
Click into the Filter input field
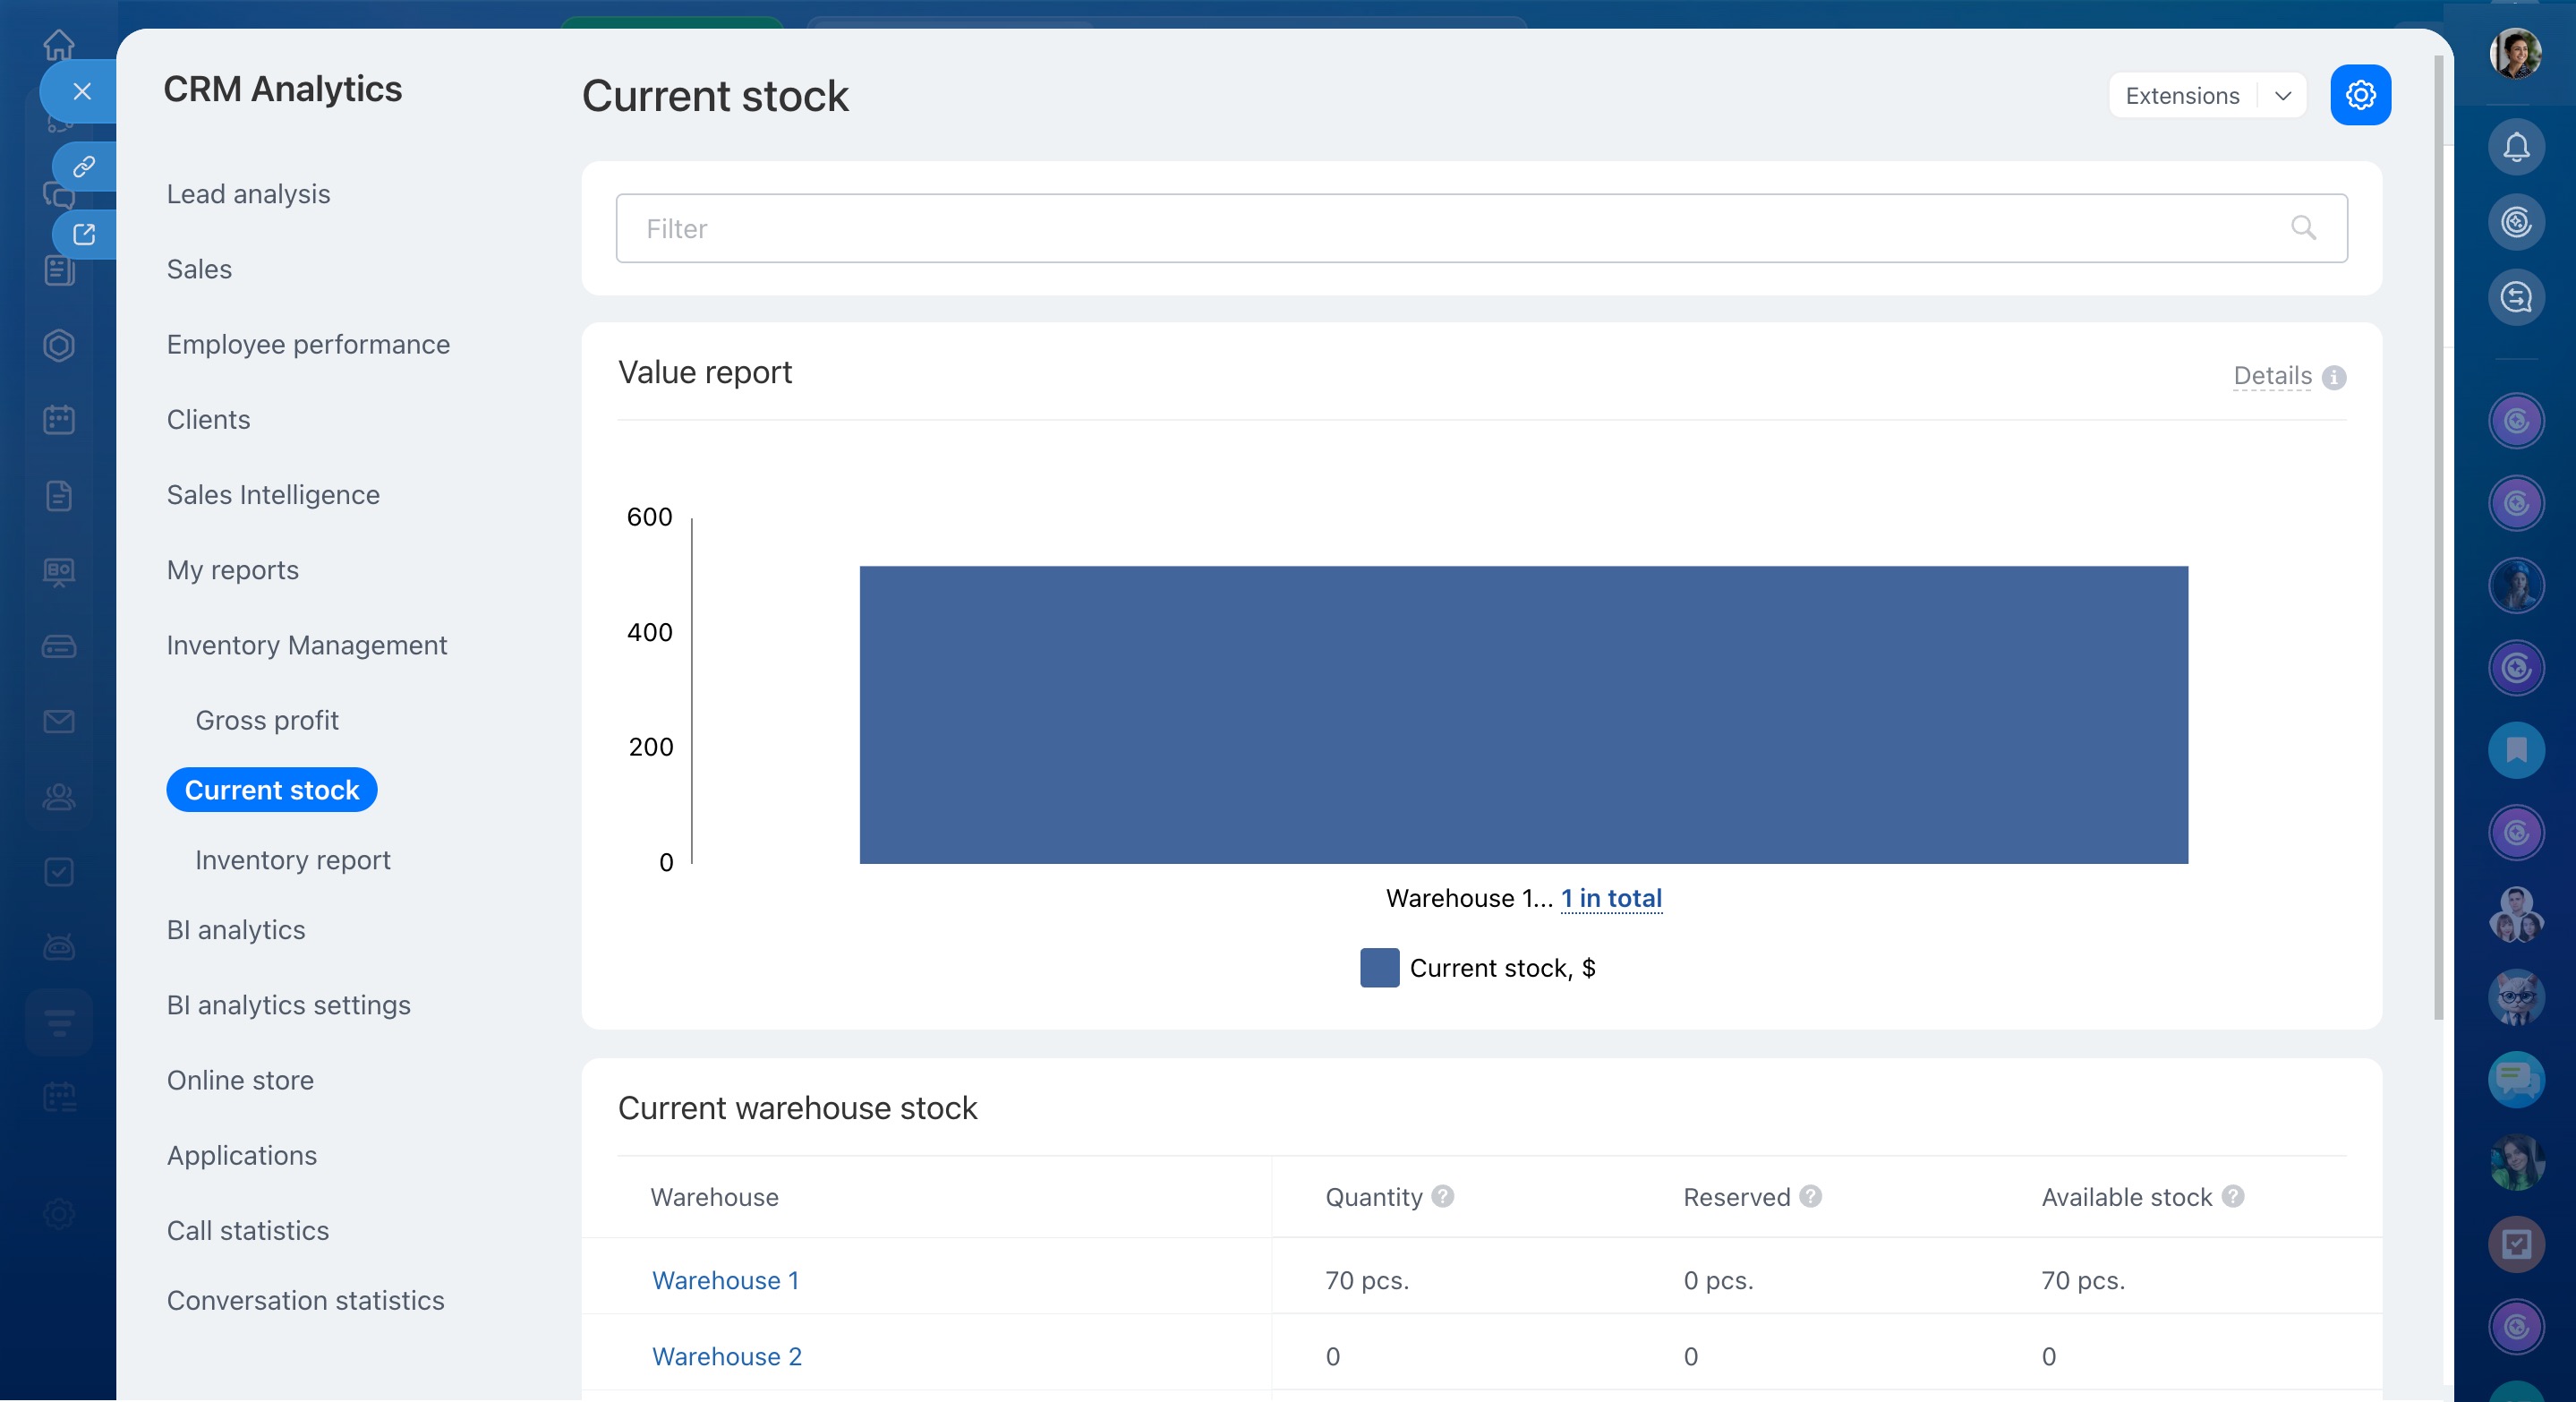pos(1400,228)
